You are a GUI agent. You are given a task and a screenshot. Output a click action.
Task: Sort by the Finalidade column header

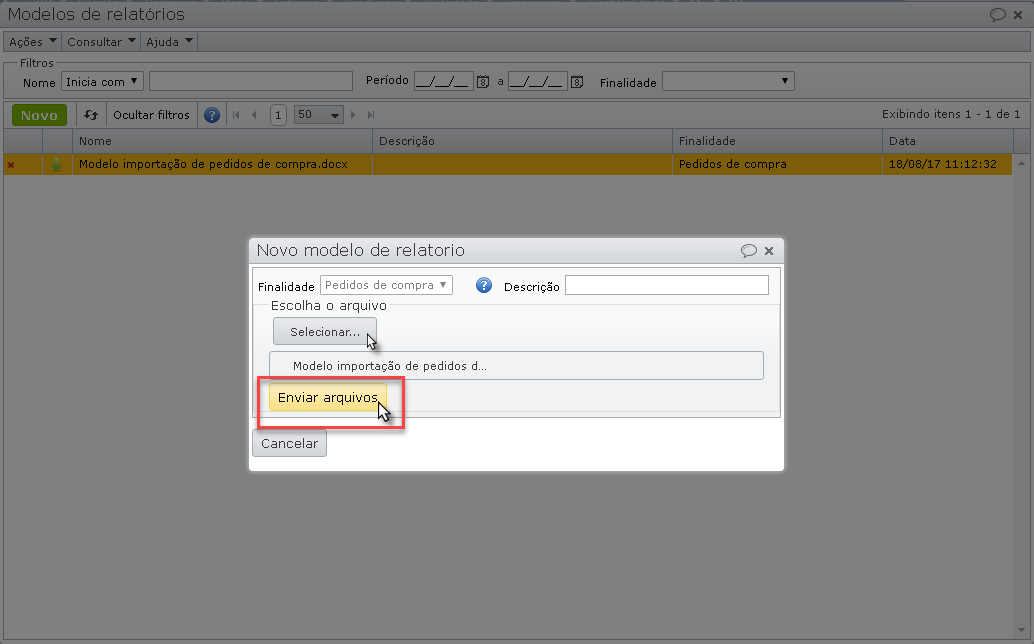[x=777, y=141]
